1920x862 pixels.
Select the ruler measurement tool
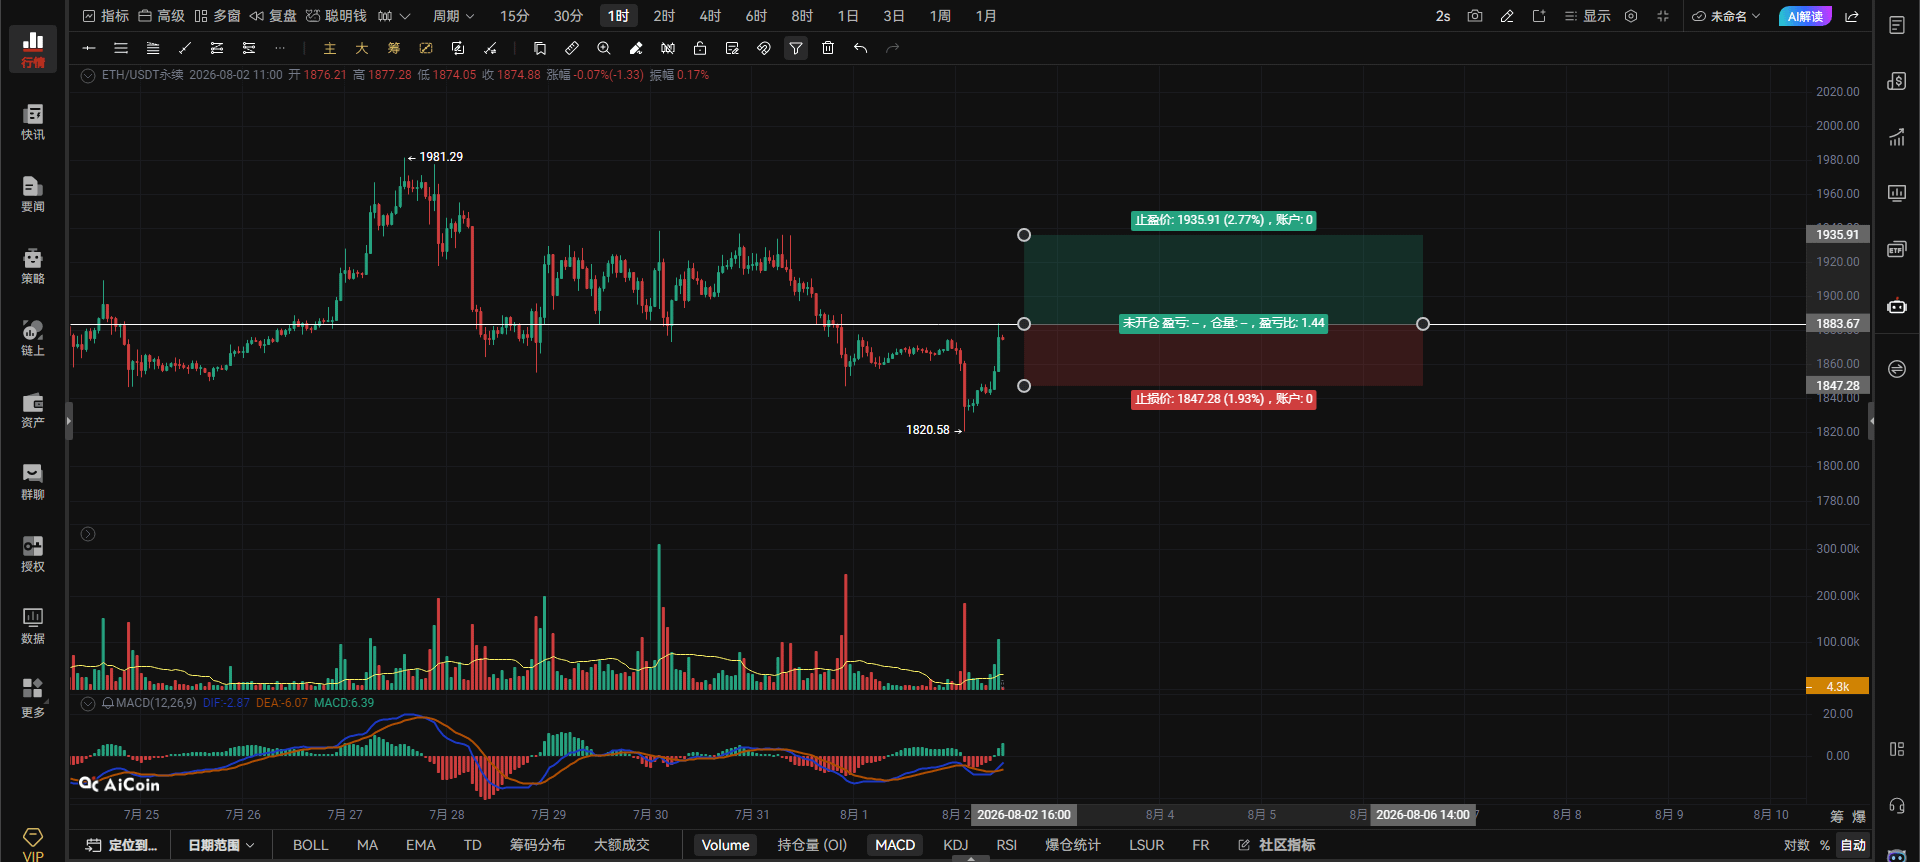click(x=572, y=48)
